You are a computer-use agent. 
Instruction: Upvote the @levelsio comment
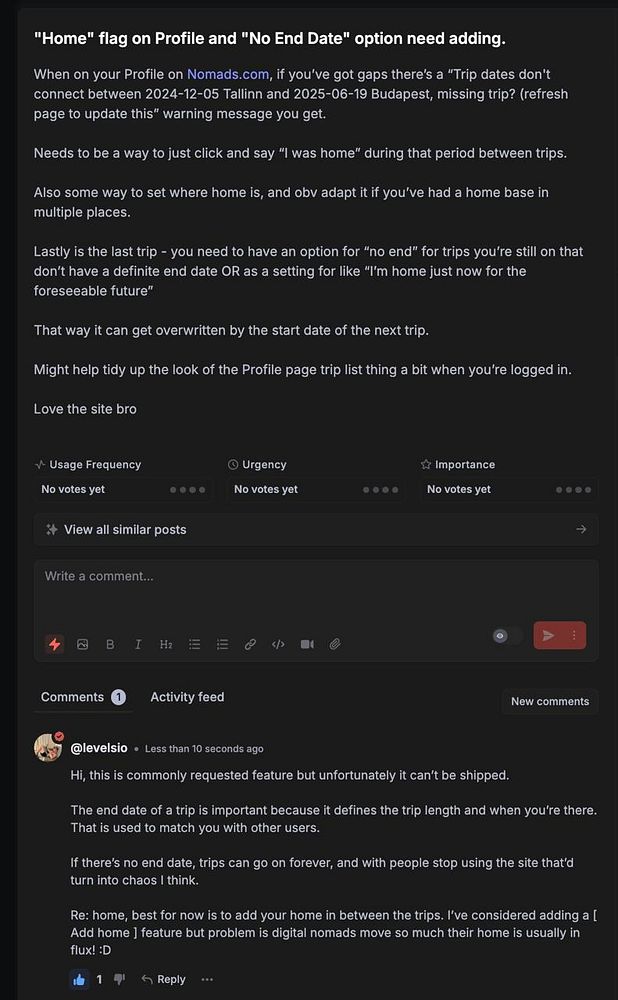[x=80, y=979]
